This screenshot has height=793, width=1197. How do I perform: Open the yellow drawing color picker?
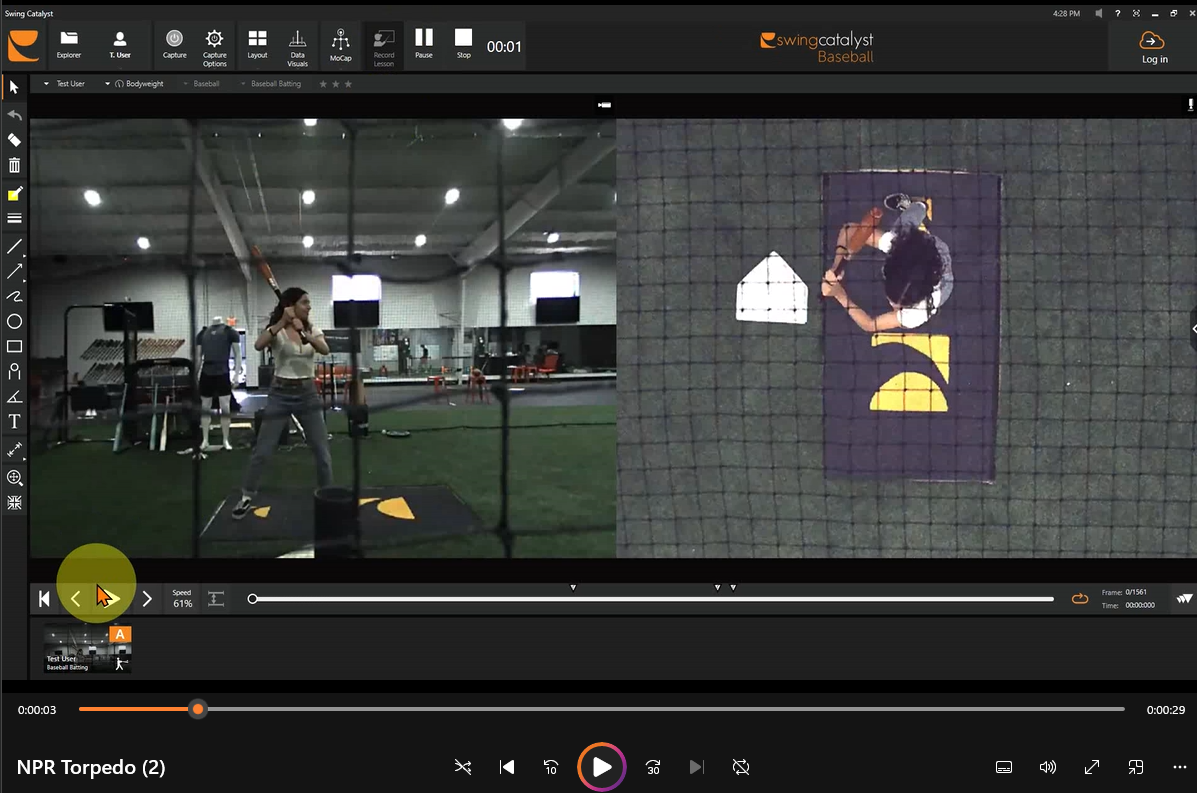click(x=14, y=194)
